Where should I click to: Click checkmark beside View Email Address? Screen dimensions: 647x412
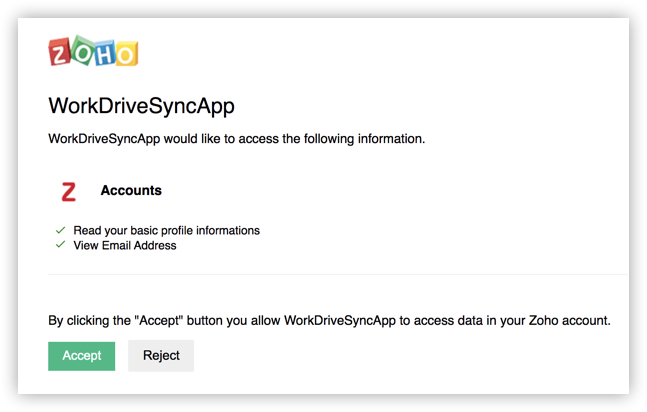pyautogui.click(x=61, y=245)
